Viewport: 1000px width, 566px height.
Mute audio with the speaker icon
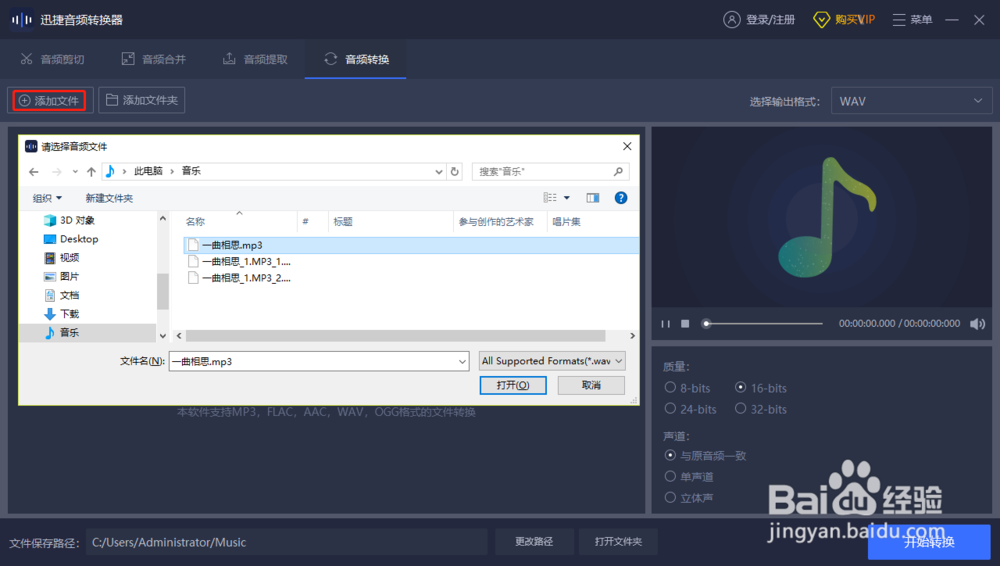coord(977,324)
